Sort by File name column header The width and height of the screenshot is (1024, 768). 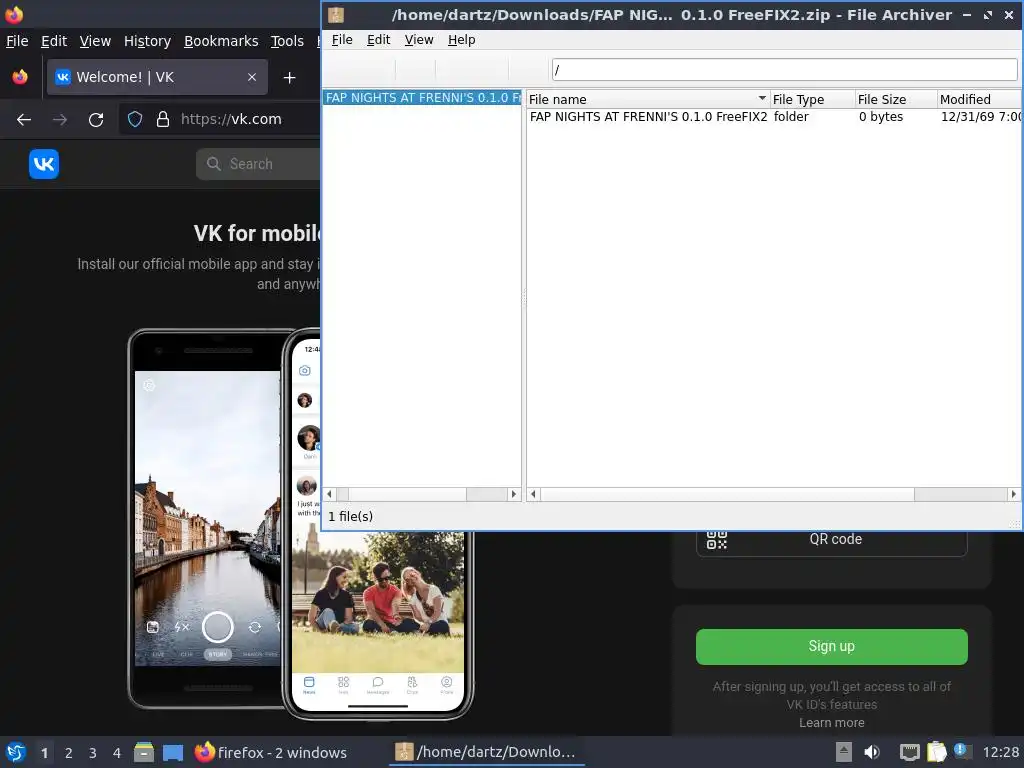(x=648, y=99)
